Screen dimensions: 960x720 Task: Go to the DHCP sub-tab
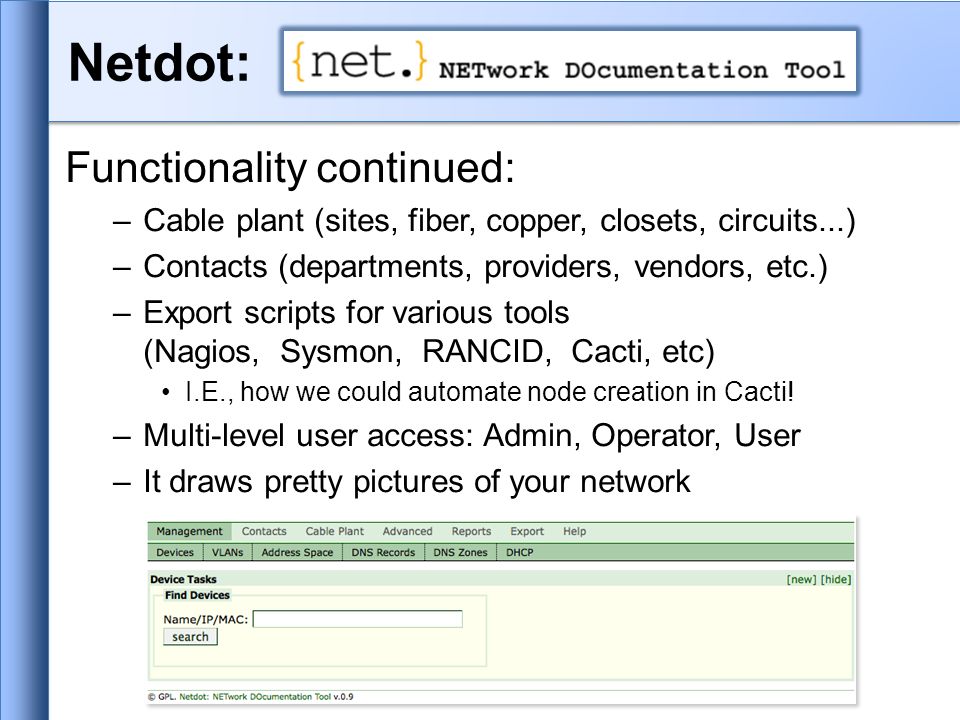pos(519,552)
